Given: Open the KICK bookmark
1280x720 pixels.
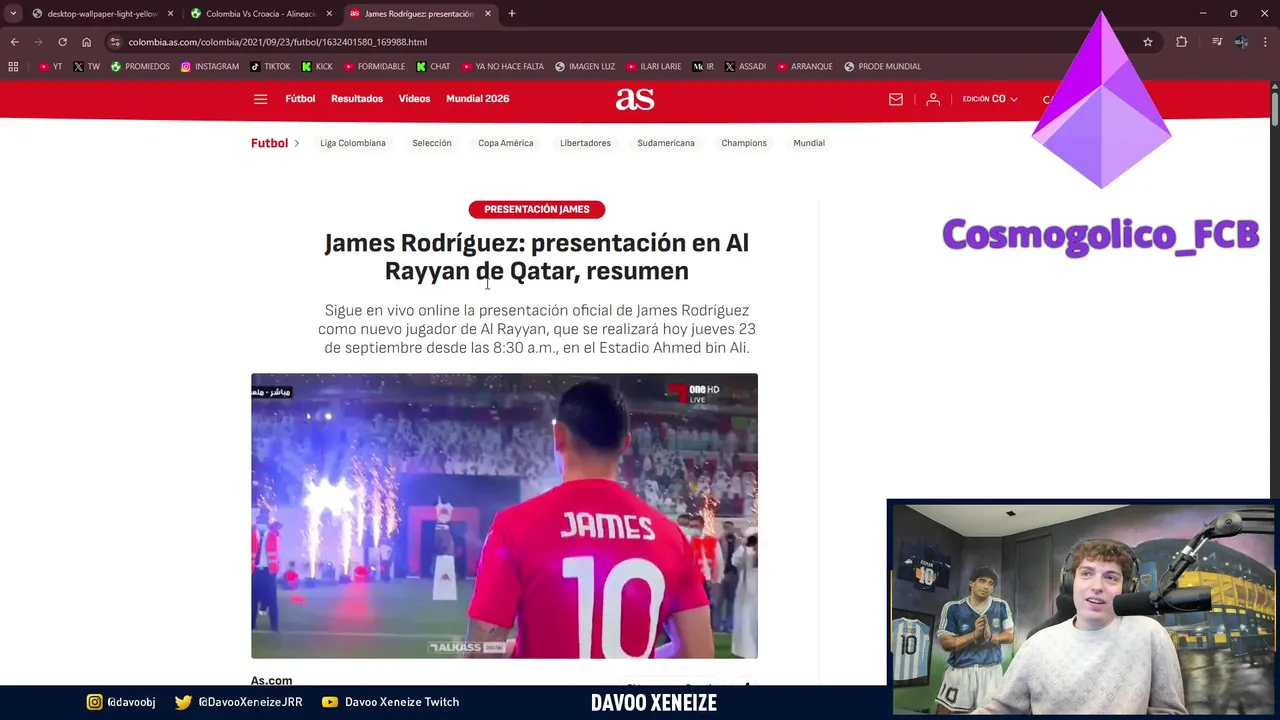Looking at the screenshot, I should pos(317,67).
